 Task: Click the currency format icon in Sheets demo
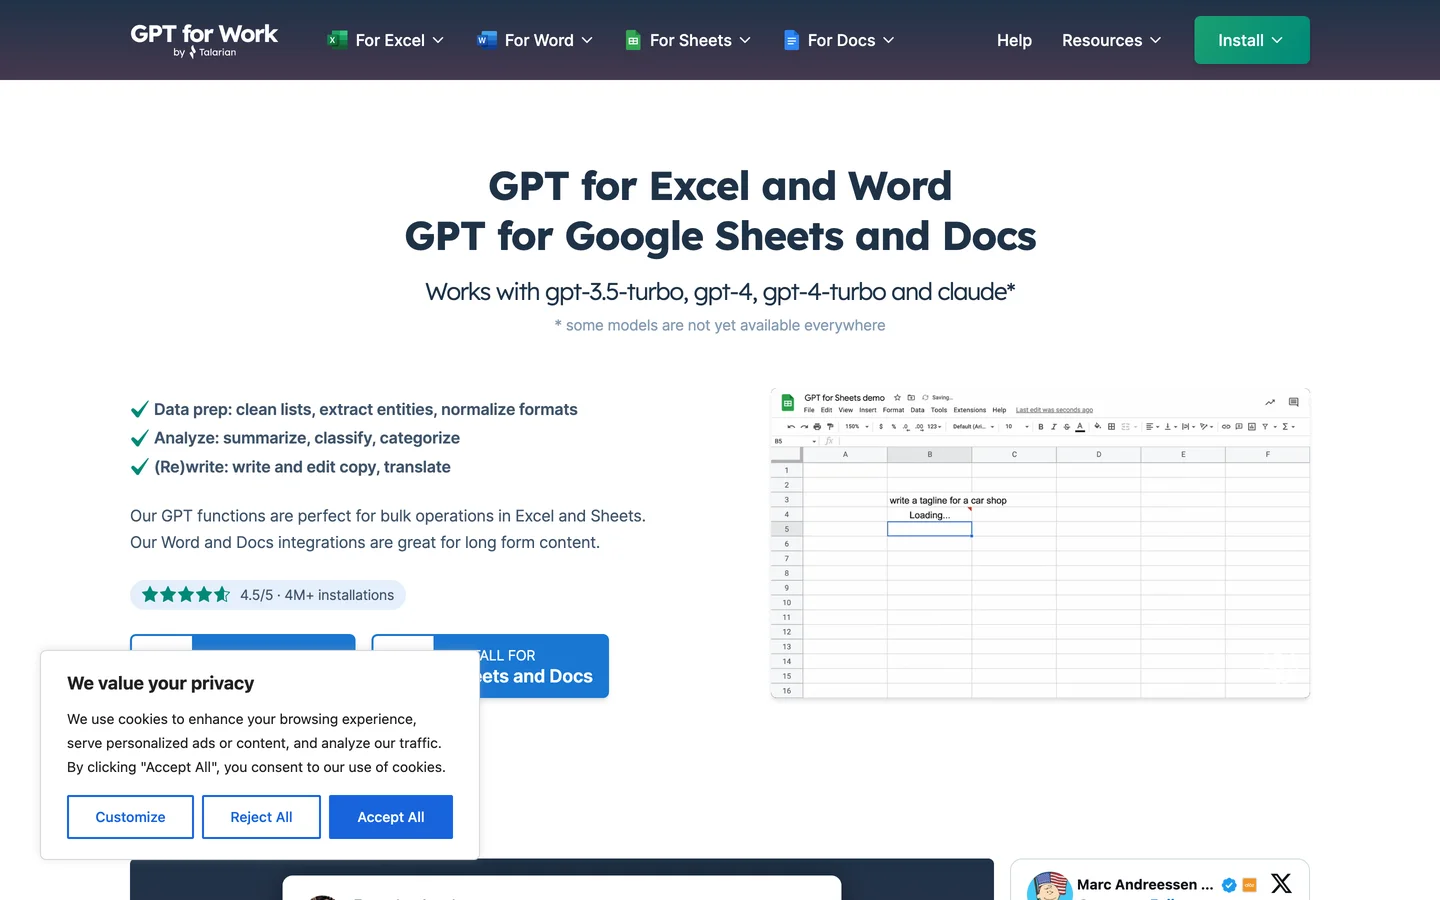click(x=881, y=427)
